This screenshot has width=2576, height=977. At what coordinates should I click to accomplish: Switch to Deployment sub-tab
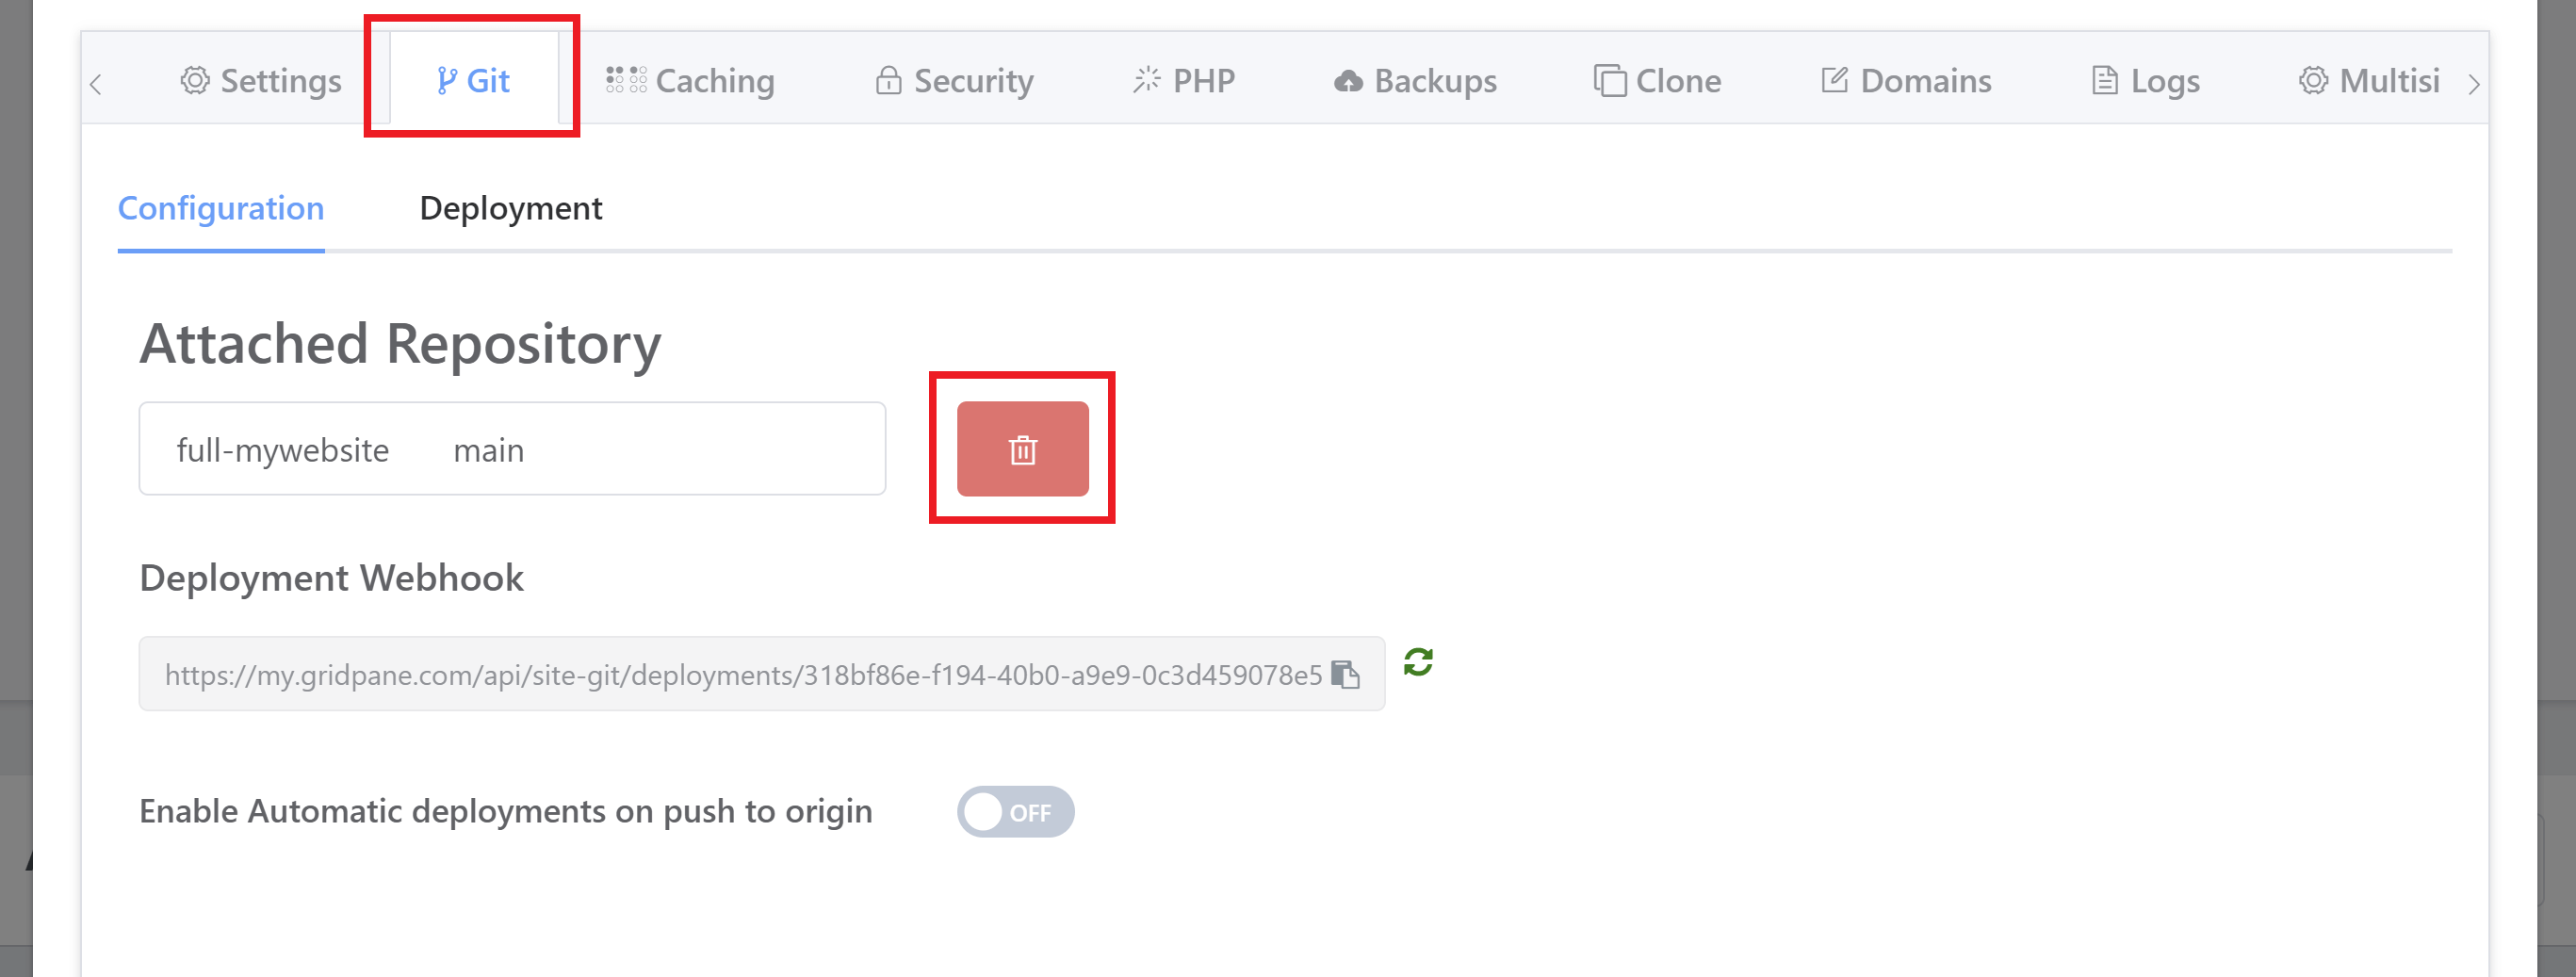click(510, 208)
